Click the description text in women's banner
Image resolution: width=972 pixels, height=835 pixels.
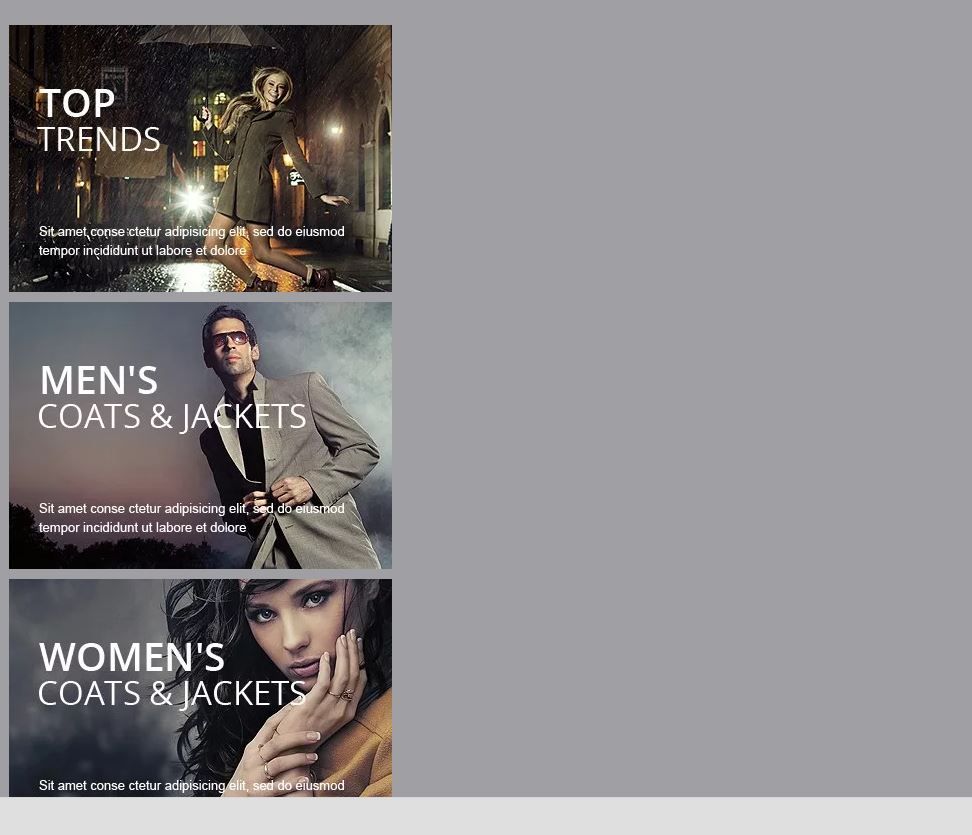pos(191,786)
